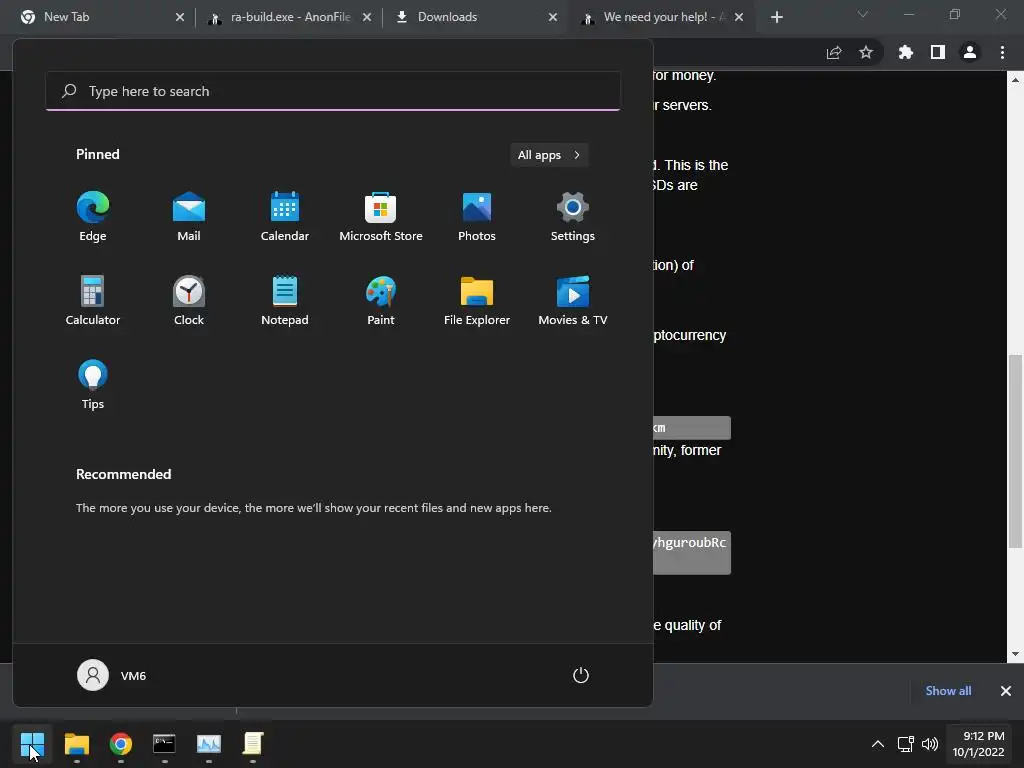This screenshot has width=1024, height=768.
Task: Expand All apps list
Action: 549,155
